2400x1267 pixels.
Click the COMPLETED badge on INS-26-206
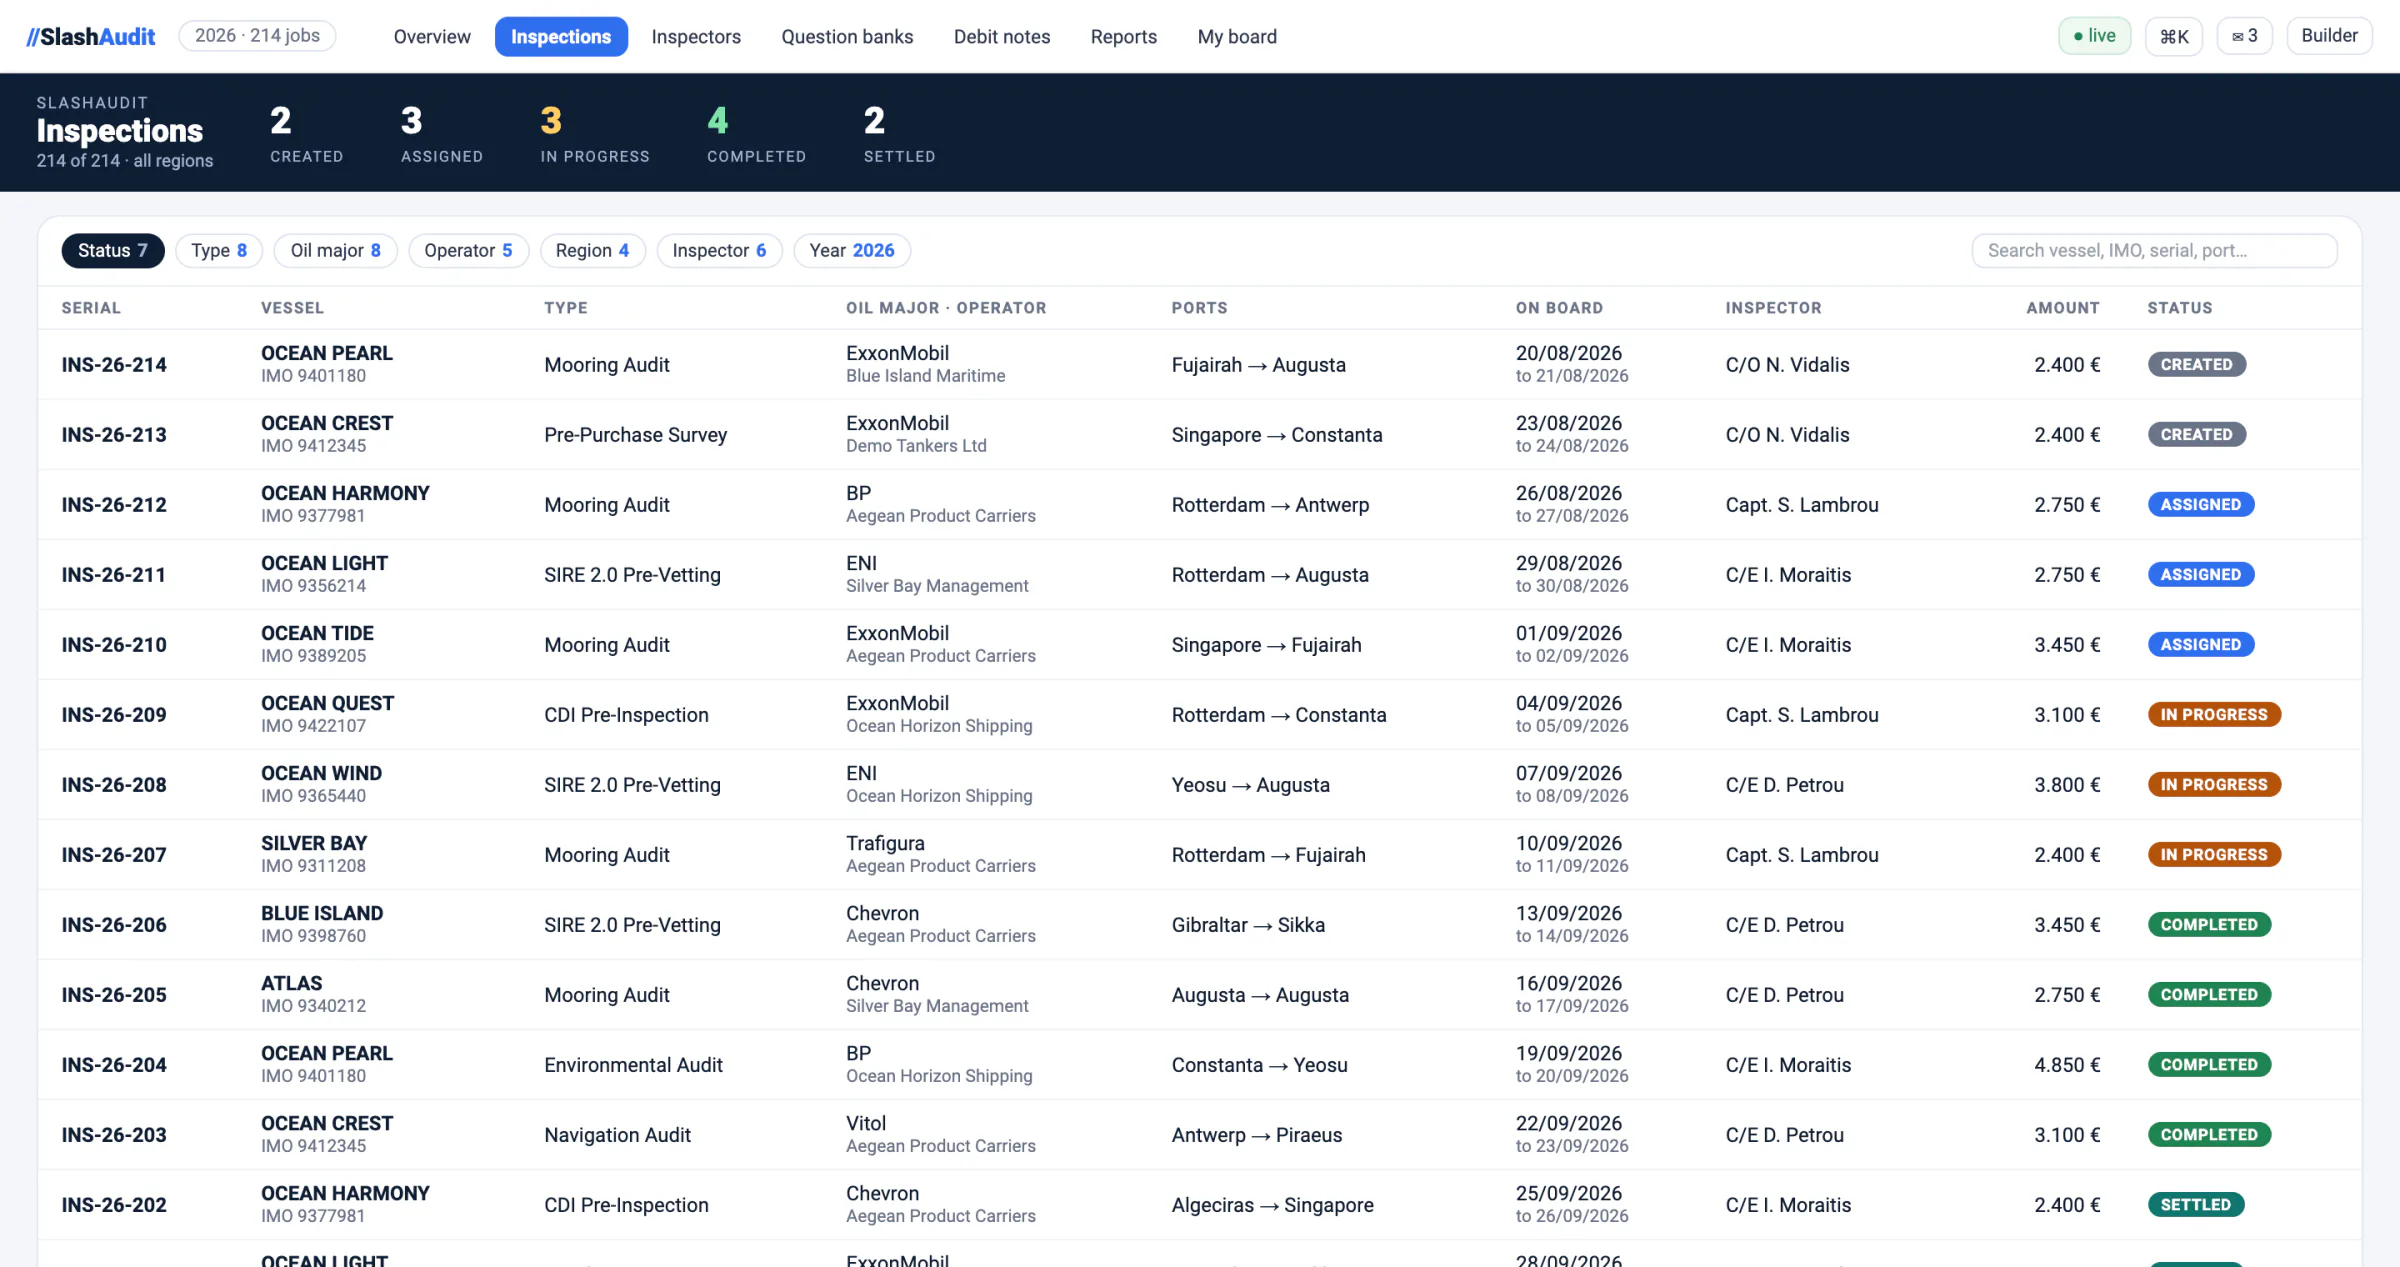pyautogui.click(x=2209, y=925)
